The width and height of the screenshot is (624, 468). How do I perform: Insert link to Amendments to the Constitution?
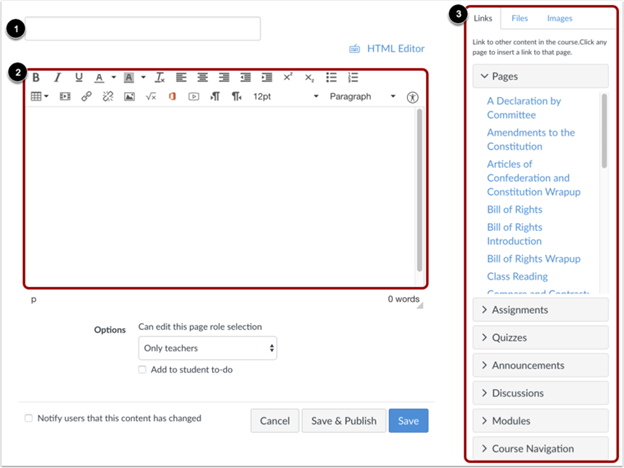(531, 139)
